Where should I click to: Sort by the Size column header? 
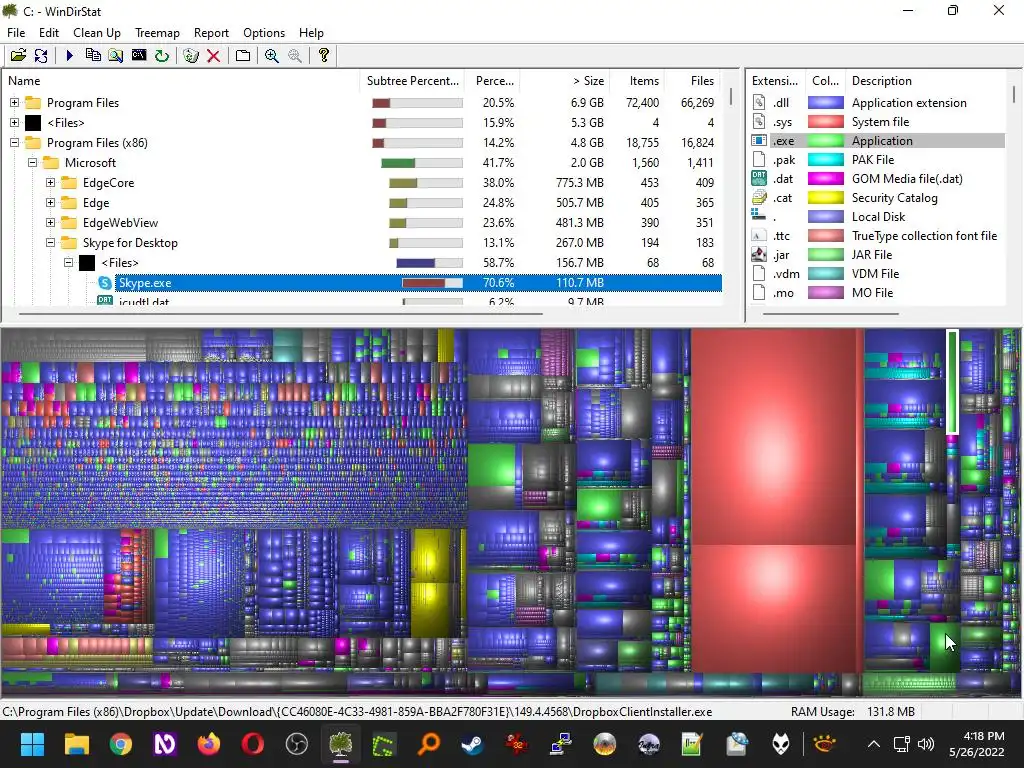point(565,81)
